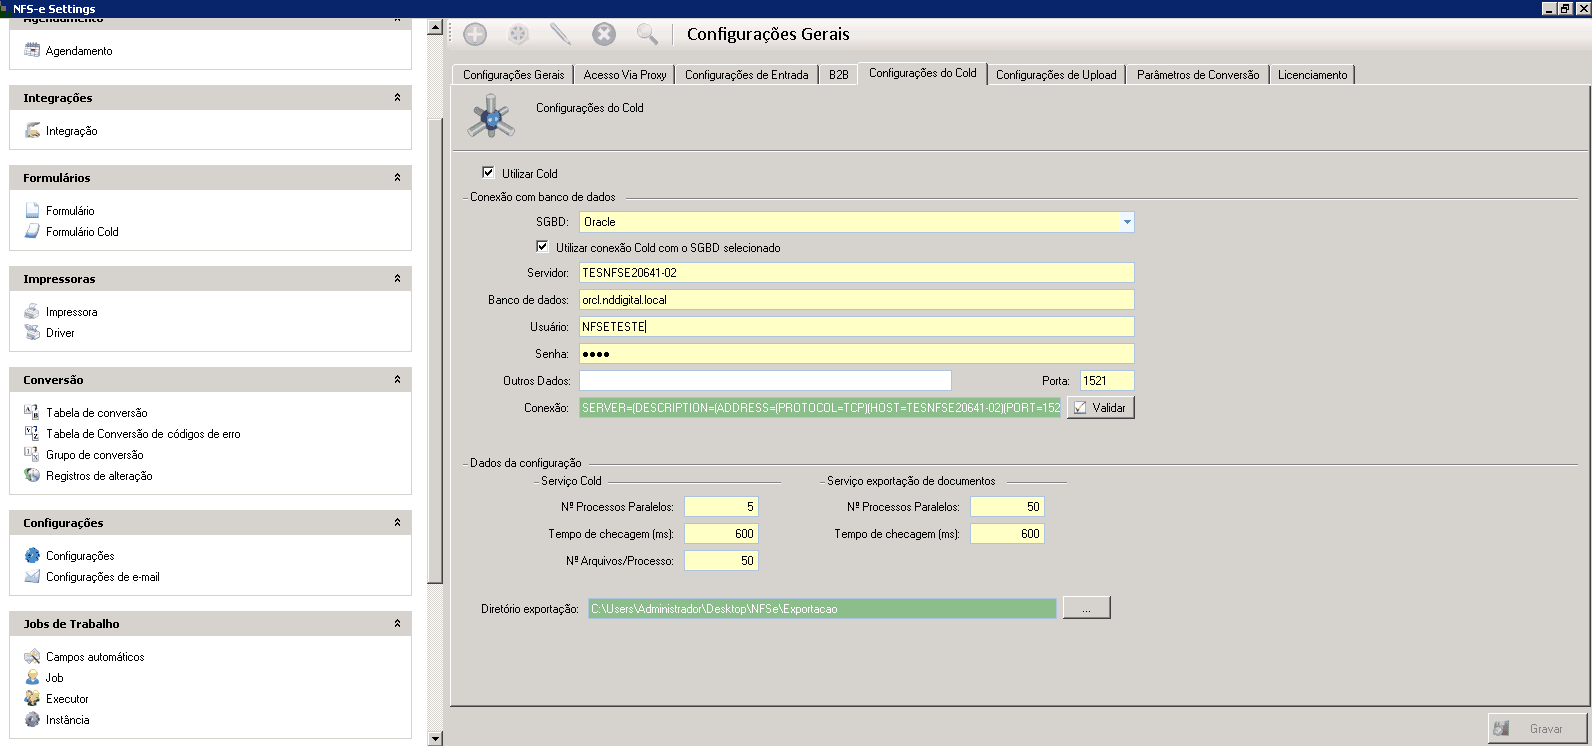The width and height of the screenshot is (1592, 746).
Task: Collapse the Formulários sidebar section
Action: click(397, 178)
